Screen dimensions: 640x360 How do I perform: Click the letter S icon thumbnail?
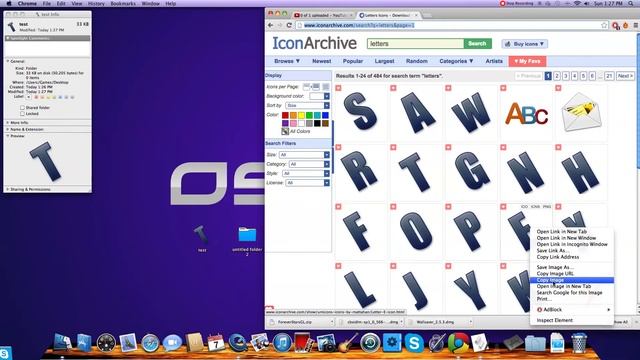pyautogui.click(x=360, y=111)
